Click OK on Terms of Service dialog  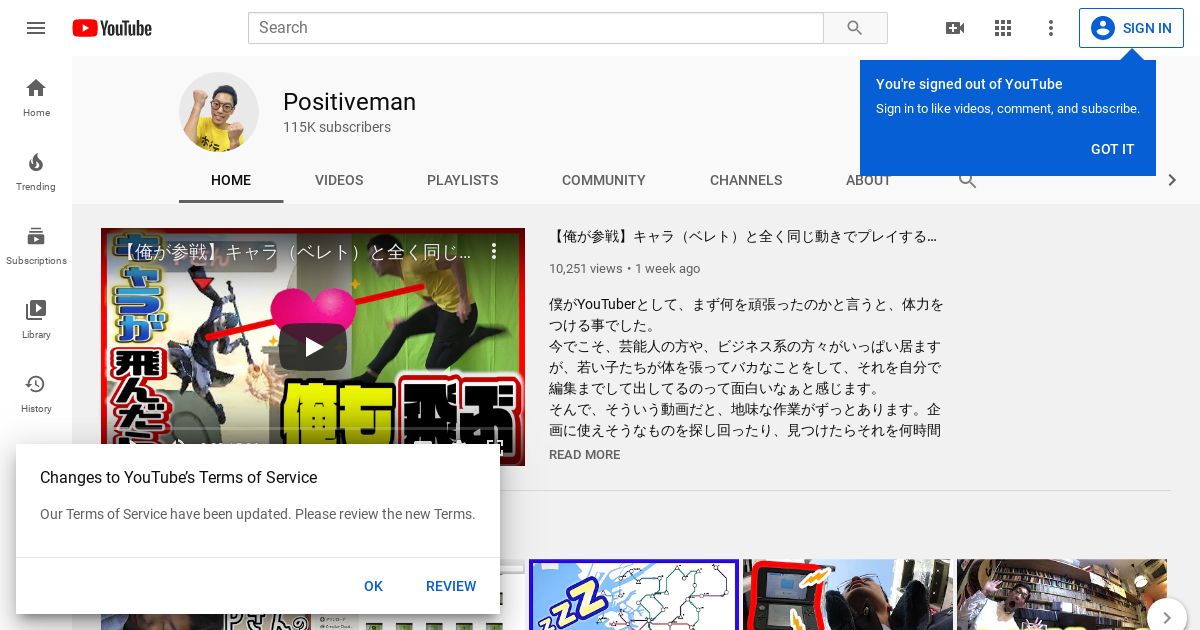click(x=373, y=586)
